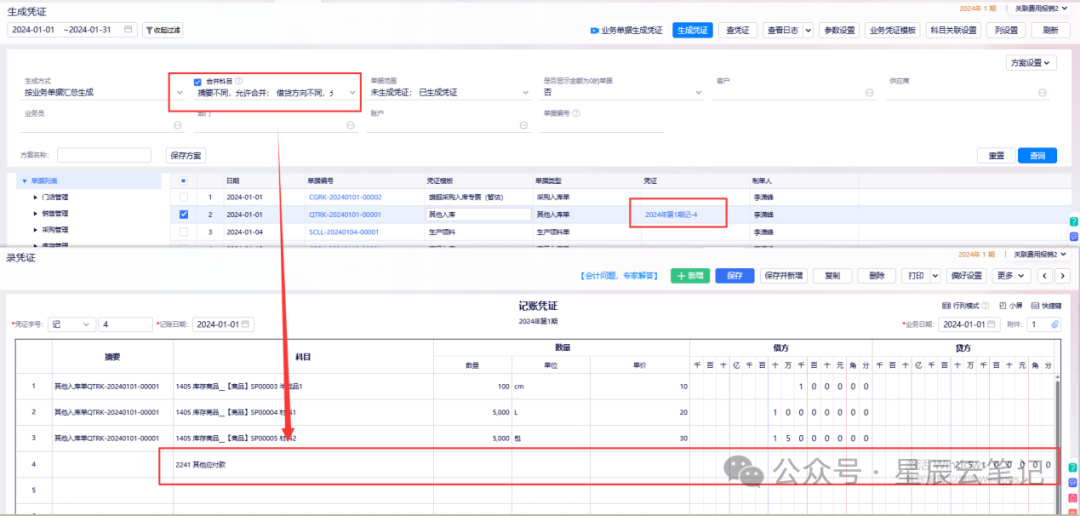Open the 供应商 field selector icon
The image size is (1080, 516).
pos(1043,92)
